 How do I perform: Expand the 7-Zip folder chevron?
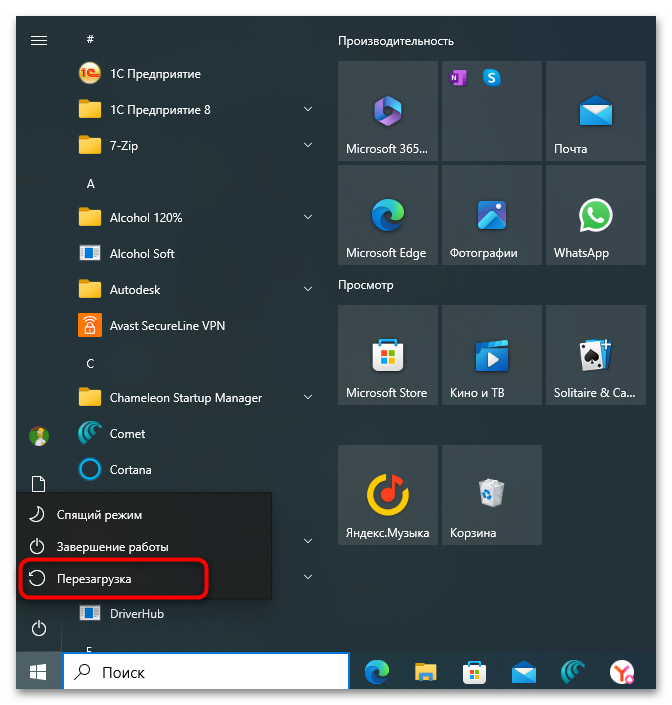[x=308, y=145]
